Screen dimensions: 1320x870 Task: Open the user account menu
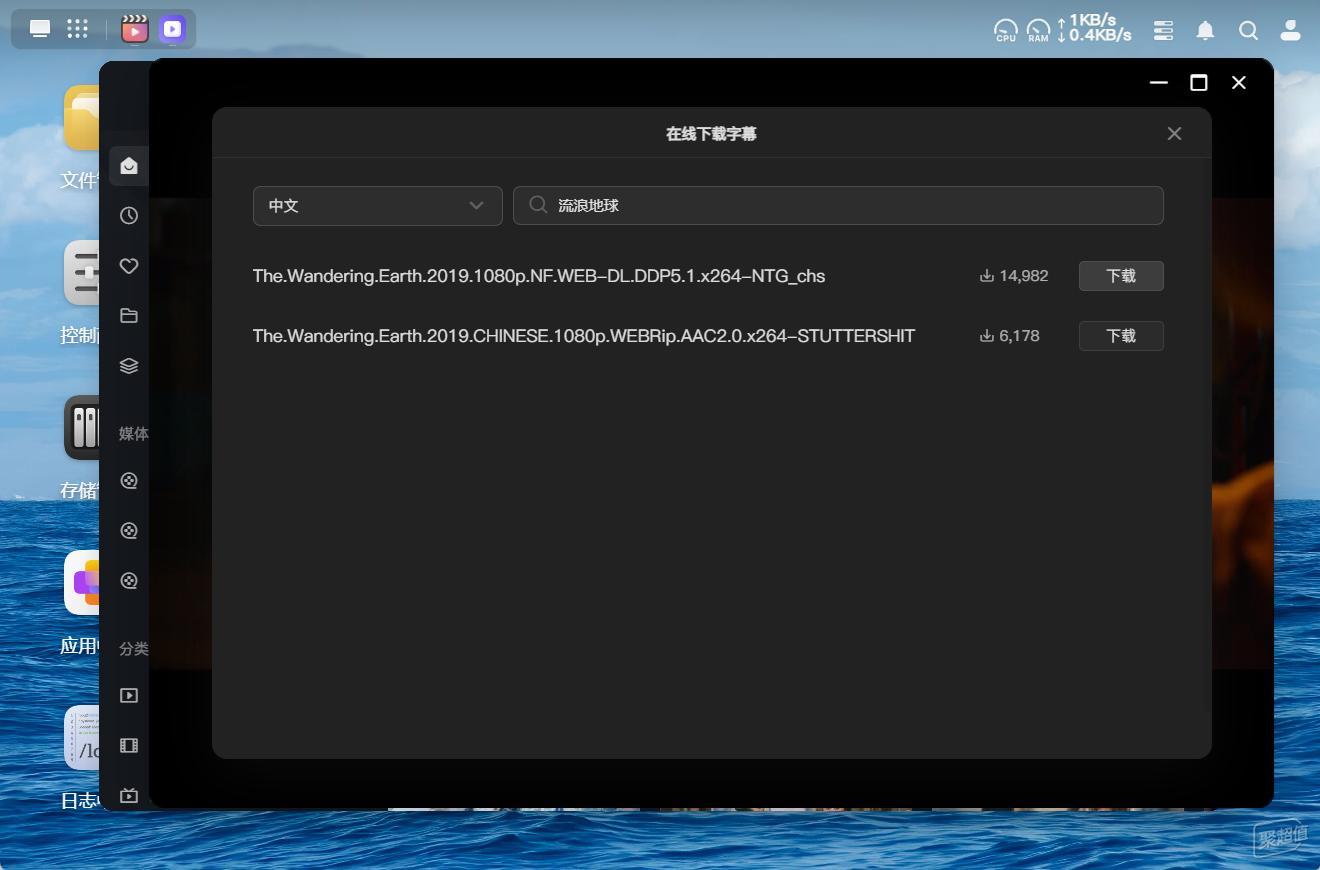(x=1291, y=31)
